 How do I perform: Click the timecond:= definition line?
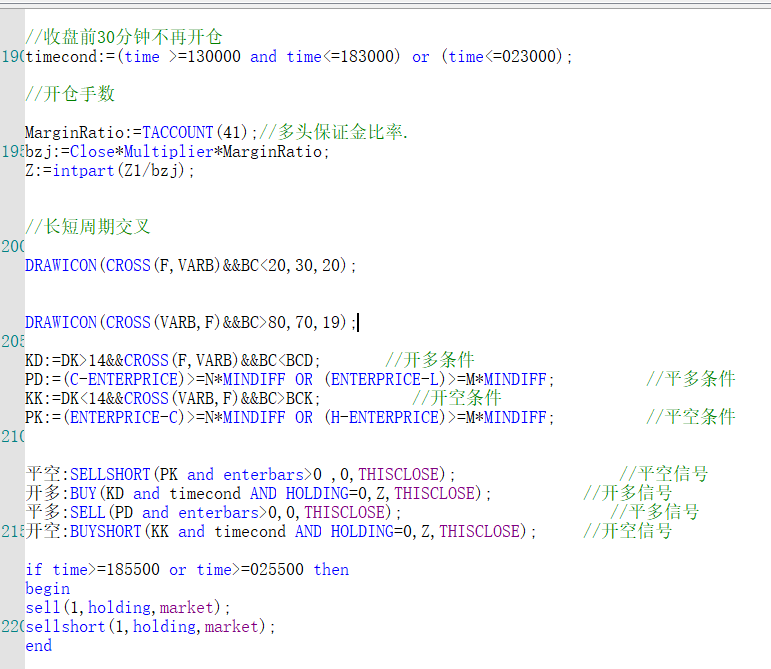coord(298,57)
